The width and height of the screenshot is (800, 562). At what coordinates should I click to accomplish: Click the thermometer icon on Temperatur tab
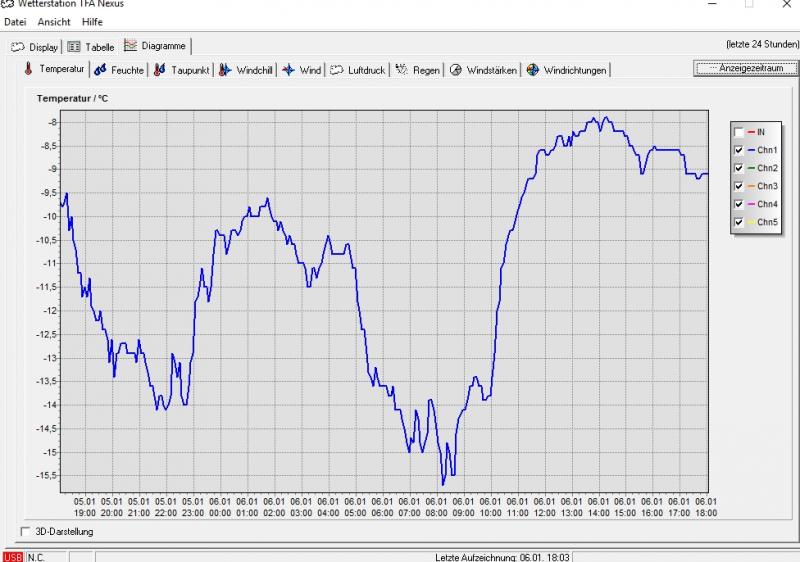(x=28, y=69)
